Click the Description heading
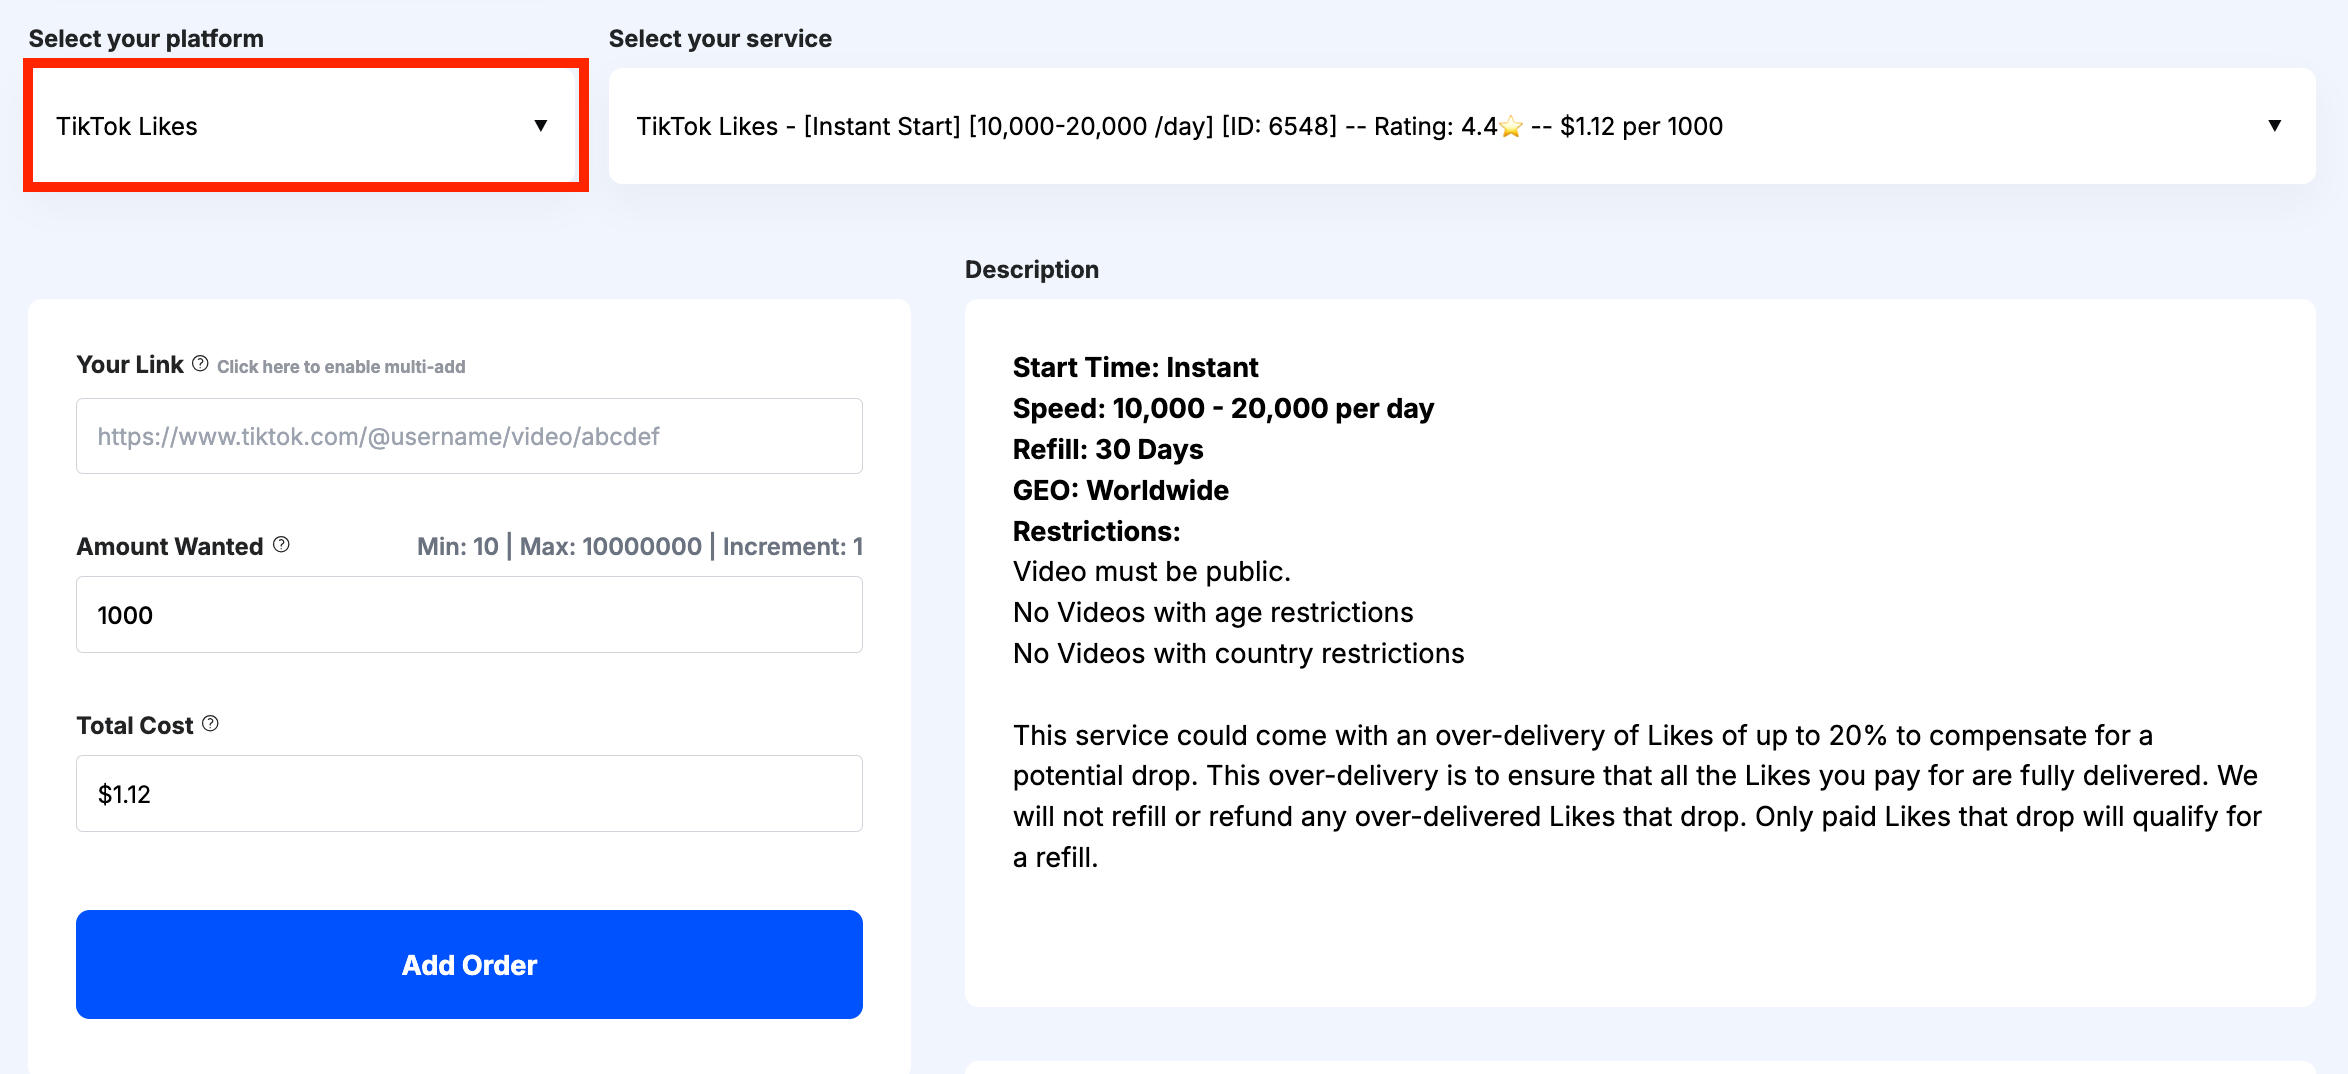Viewport: 2348px width, 1074px height. click(1031, 270)
